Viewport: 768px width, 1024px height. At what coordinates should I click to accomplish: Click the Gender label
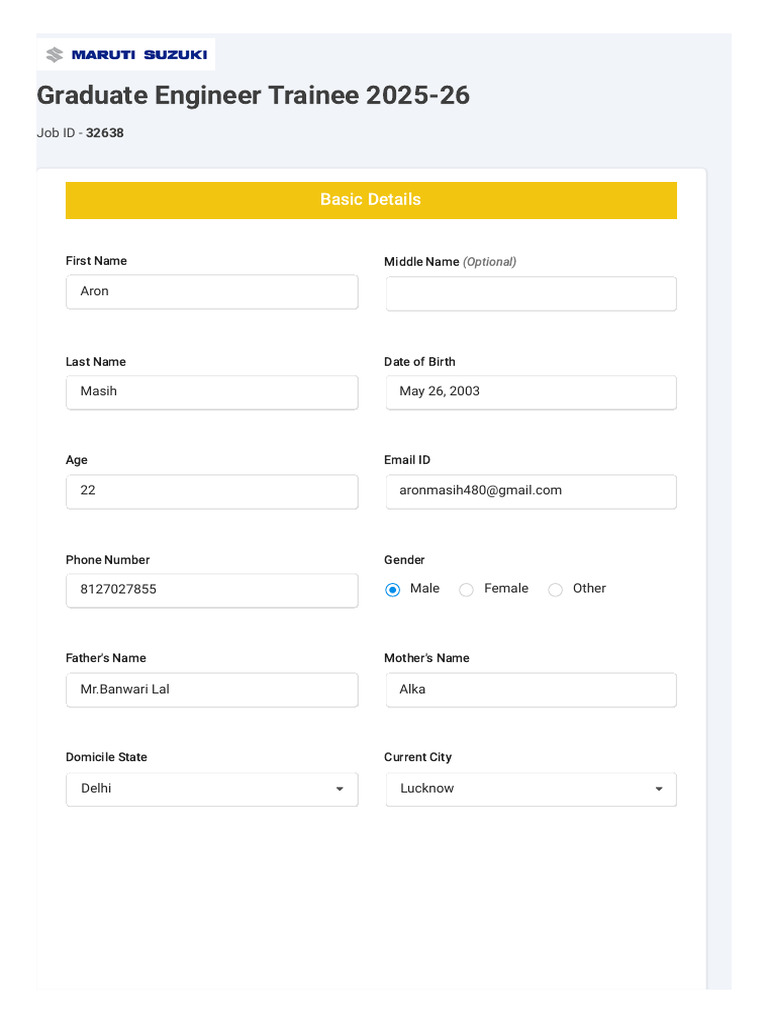point(404,560)
